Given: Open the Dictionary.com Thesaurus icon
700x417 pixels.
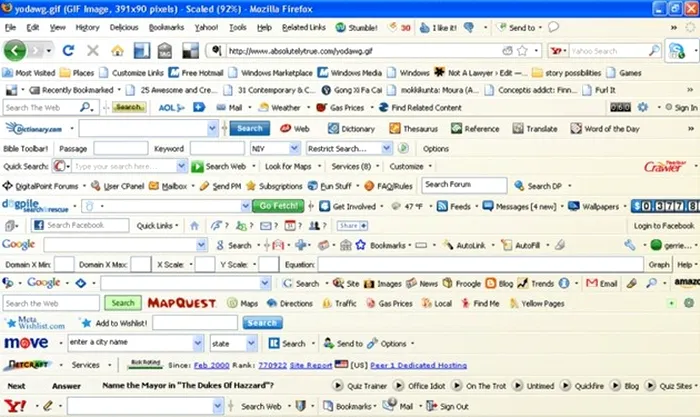Looking at the screenshot, I should pos(395,129).
